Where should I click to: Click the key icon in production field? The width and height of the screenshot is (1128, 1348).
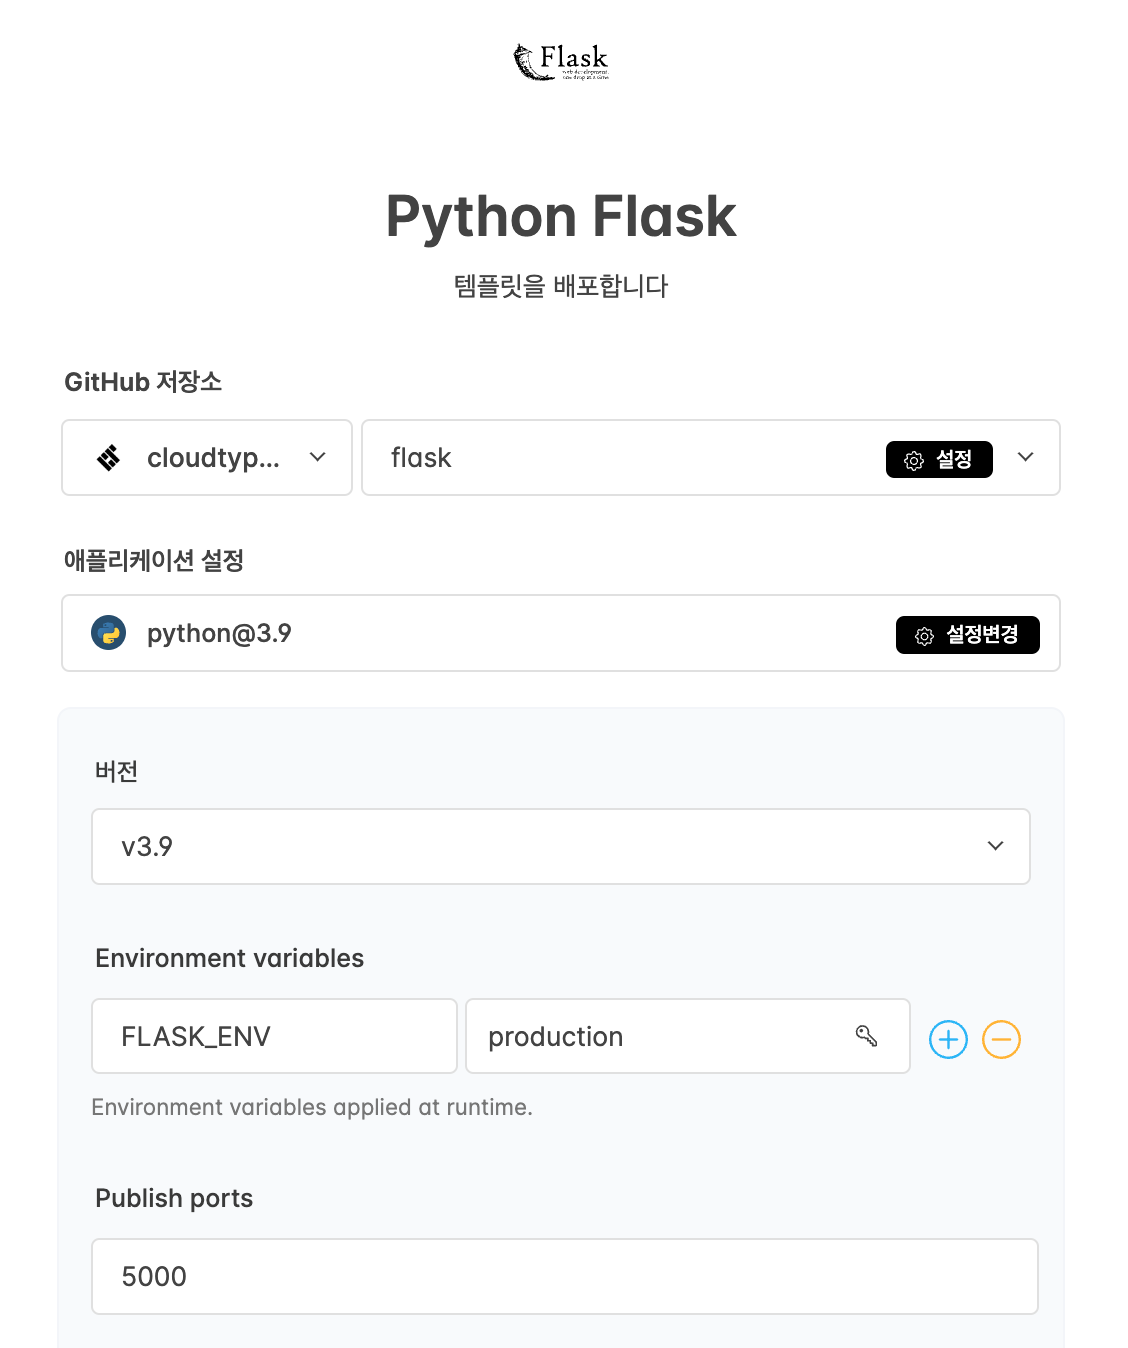point(867,1036)
